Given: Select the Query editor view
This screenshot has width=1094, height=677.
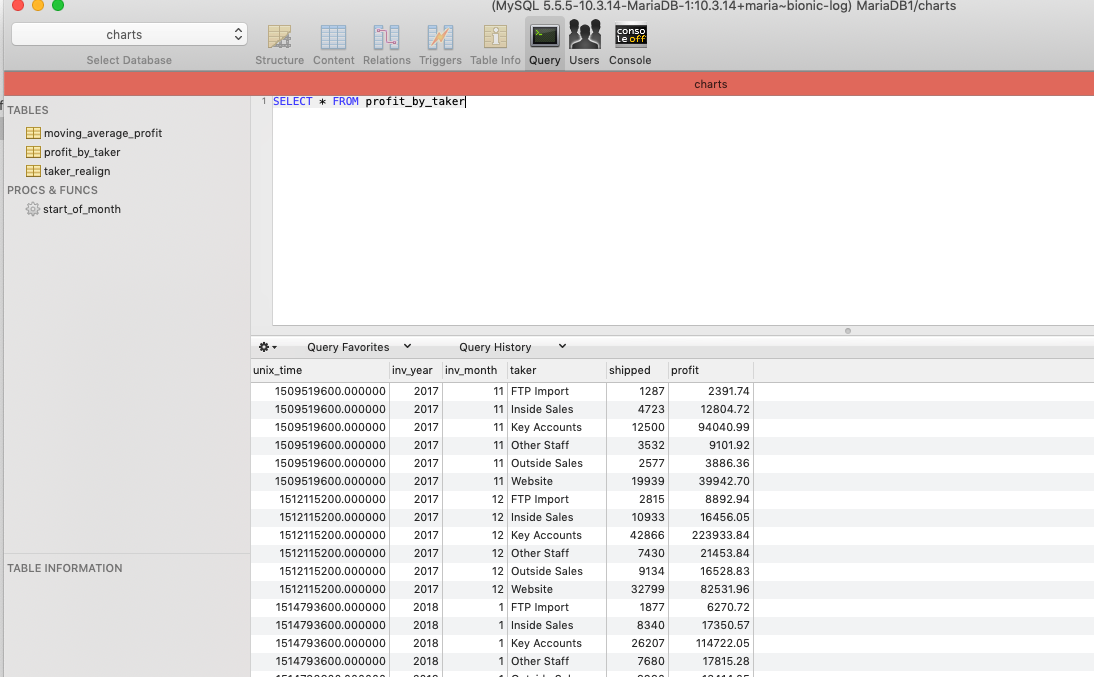Looking at the screenshot, I should 544,40.
